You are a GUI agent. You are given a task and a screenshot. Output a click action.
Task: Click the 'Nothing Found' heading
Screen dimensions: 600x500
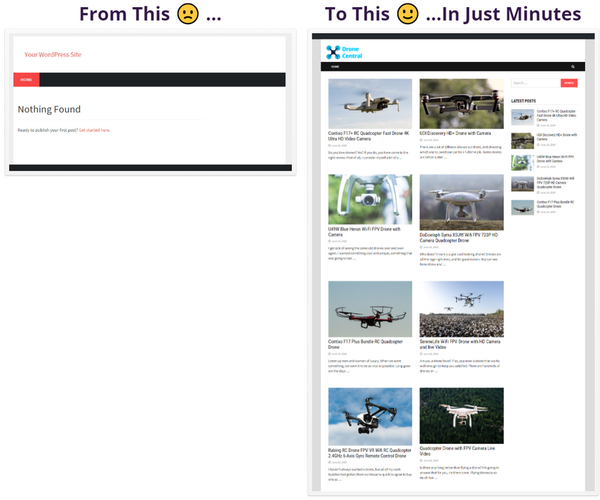[x=49, y=109]
